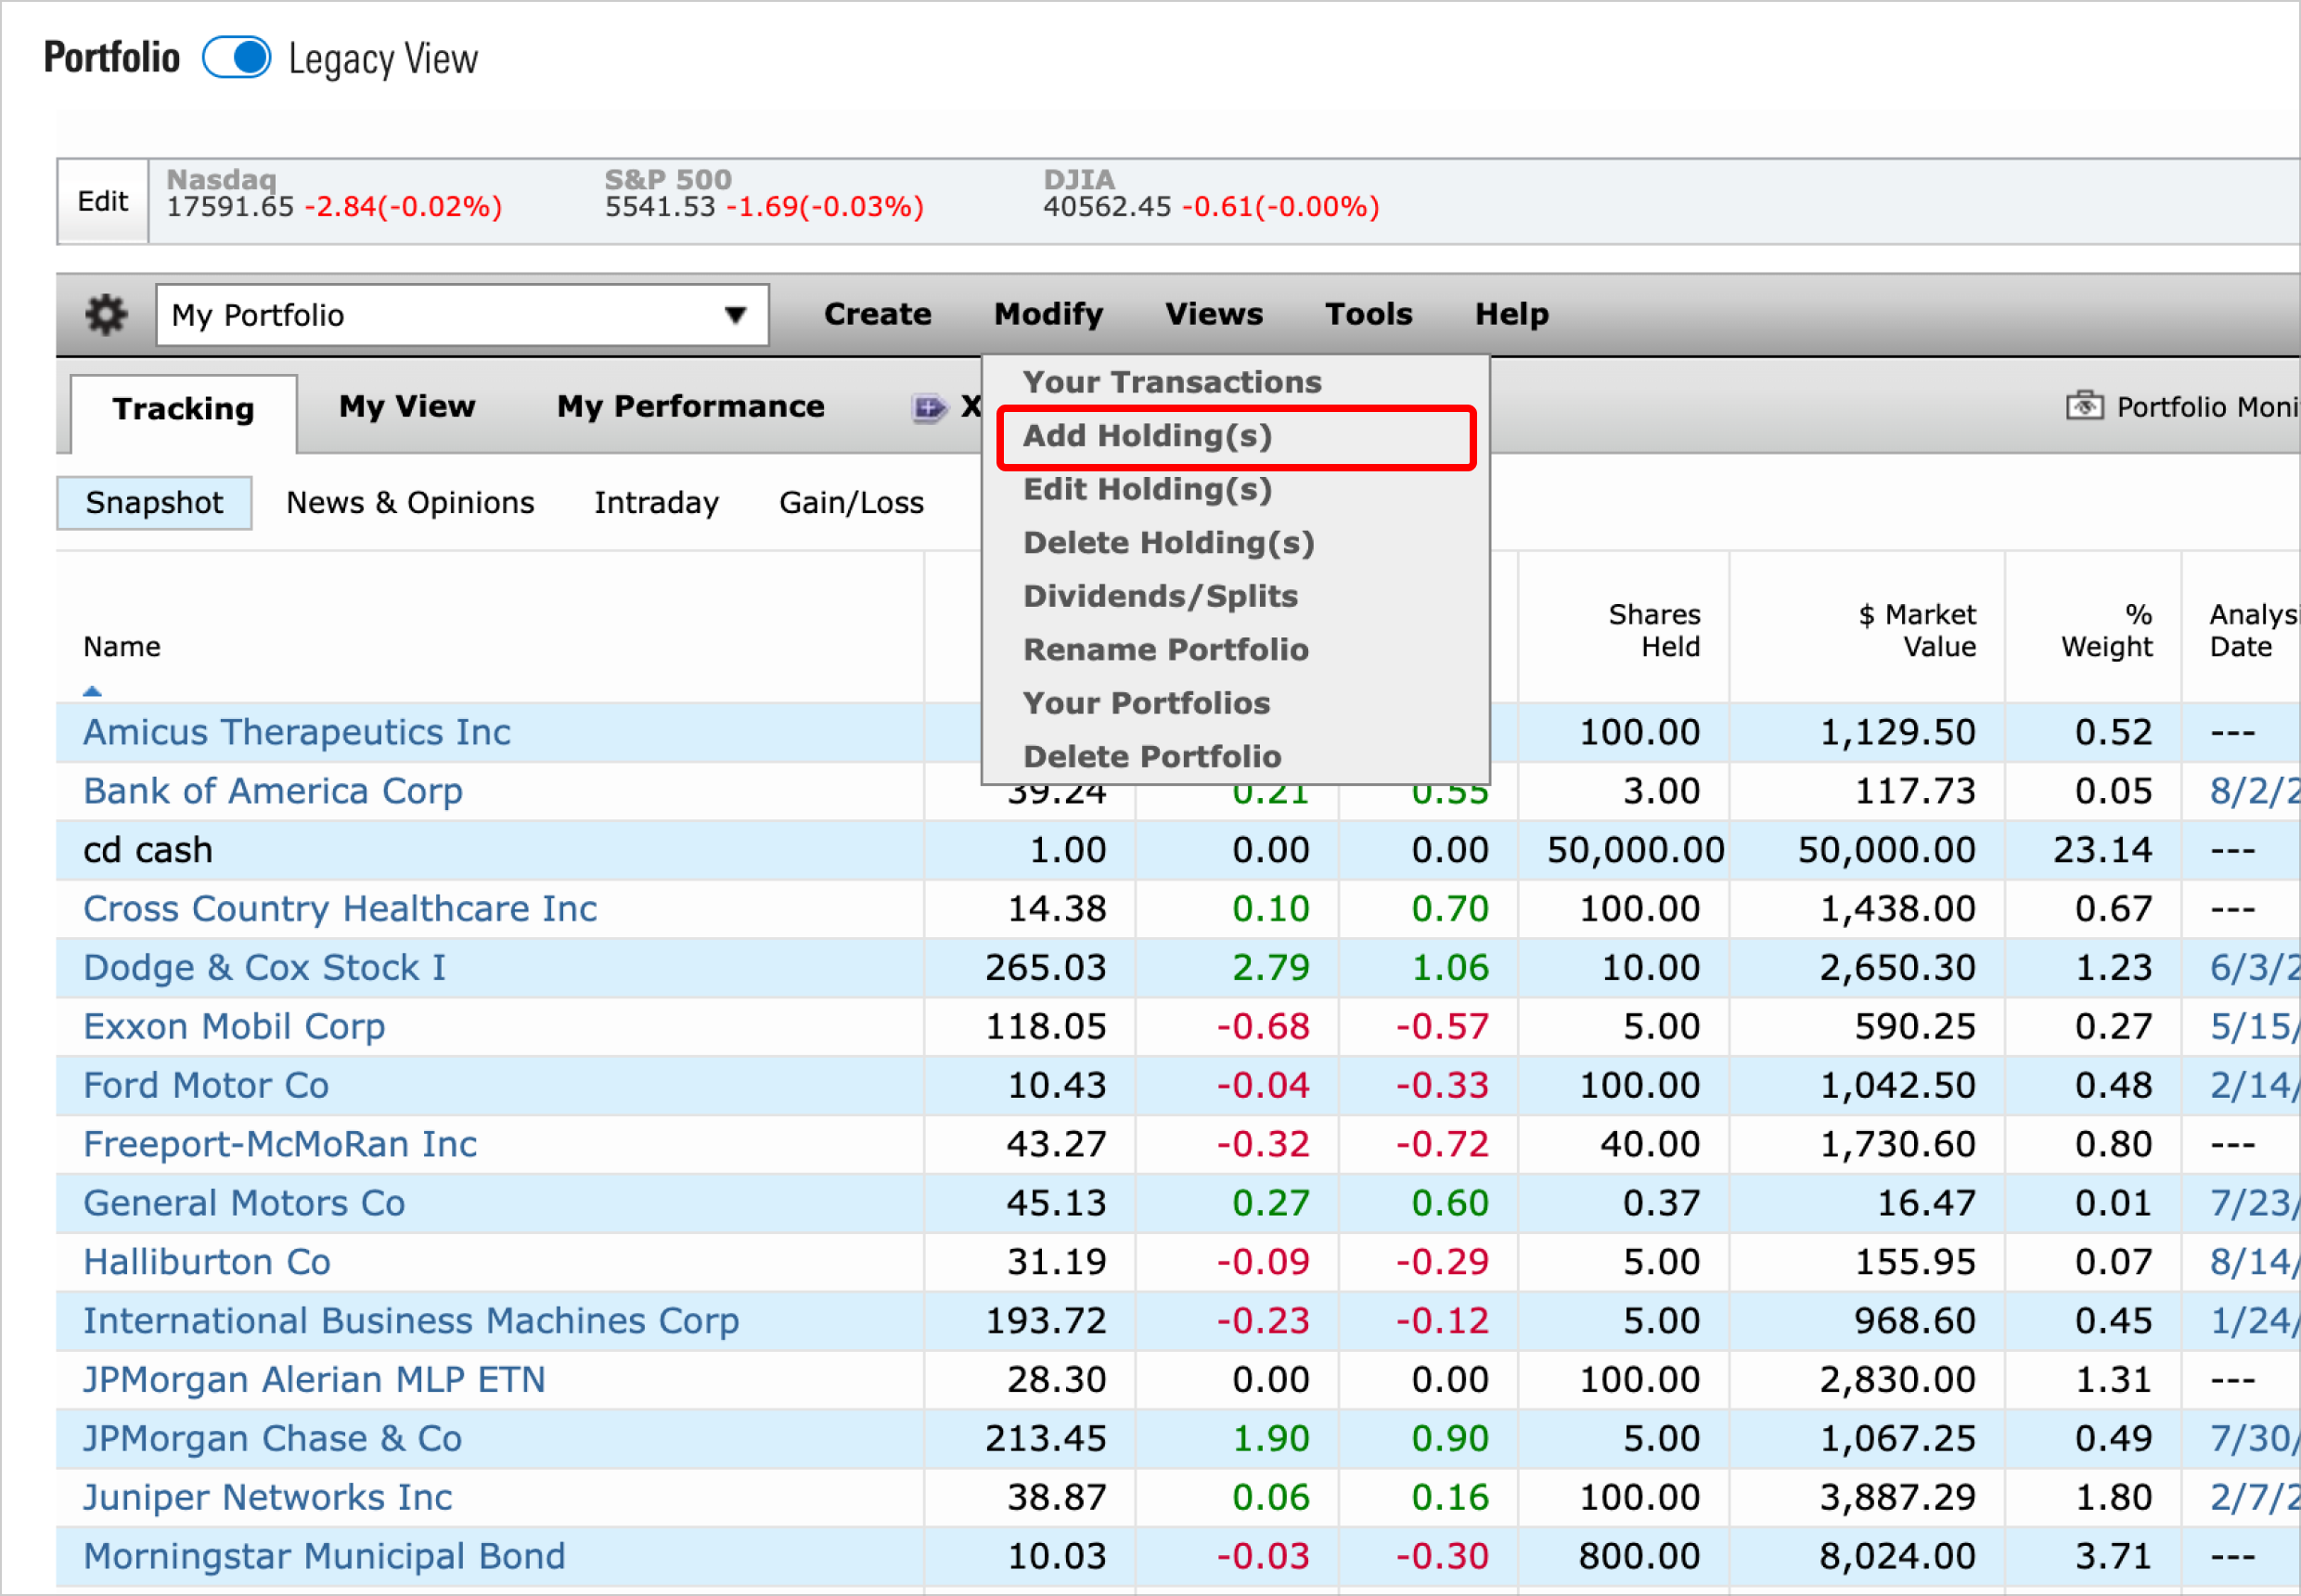
Task: Click the Analysis Date column header
Action: (2254, 631)
